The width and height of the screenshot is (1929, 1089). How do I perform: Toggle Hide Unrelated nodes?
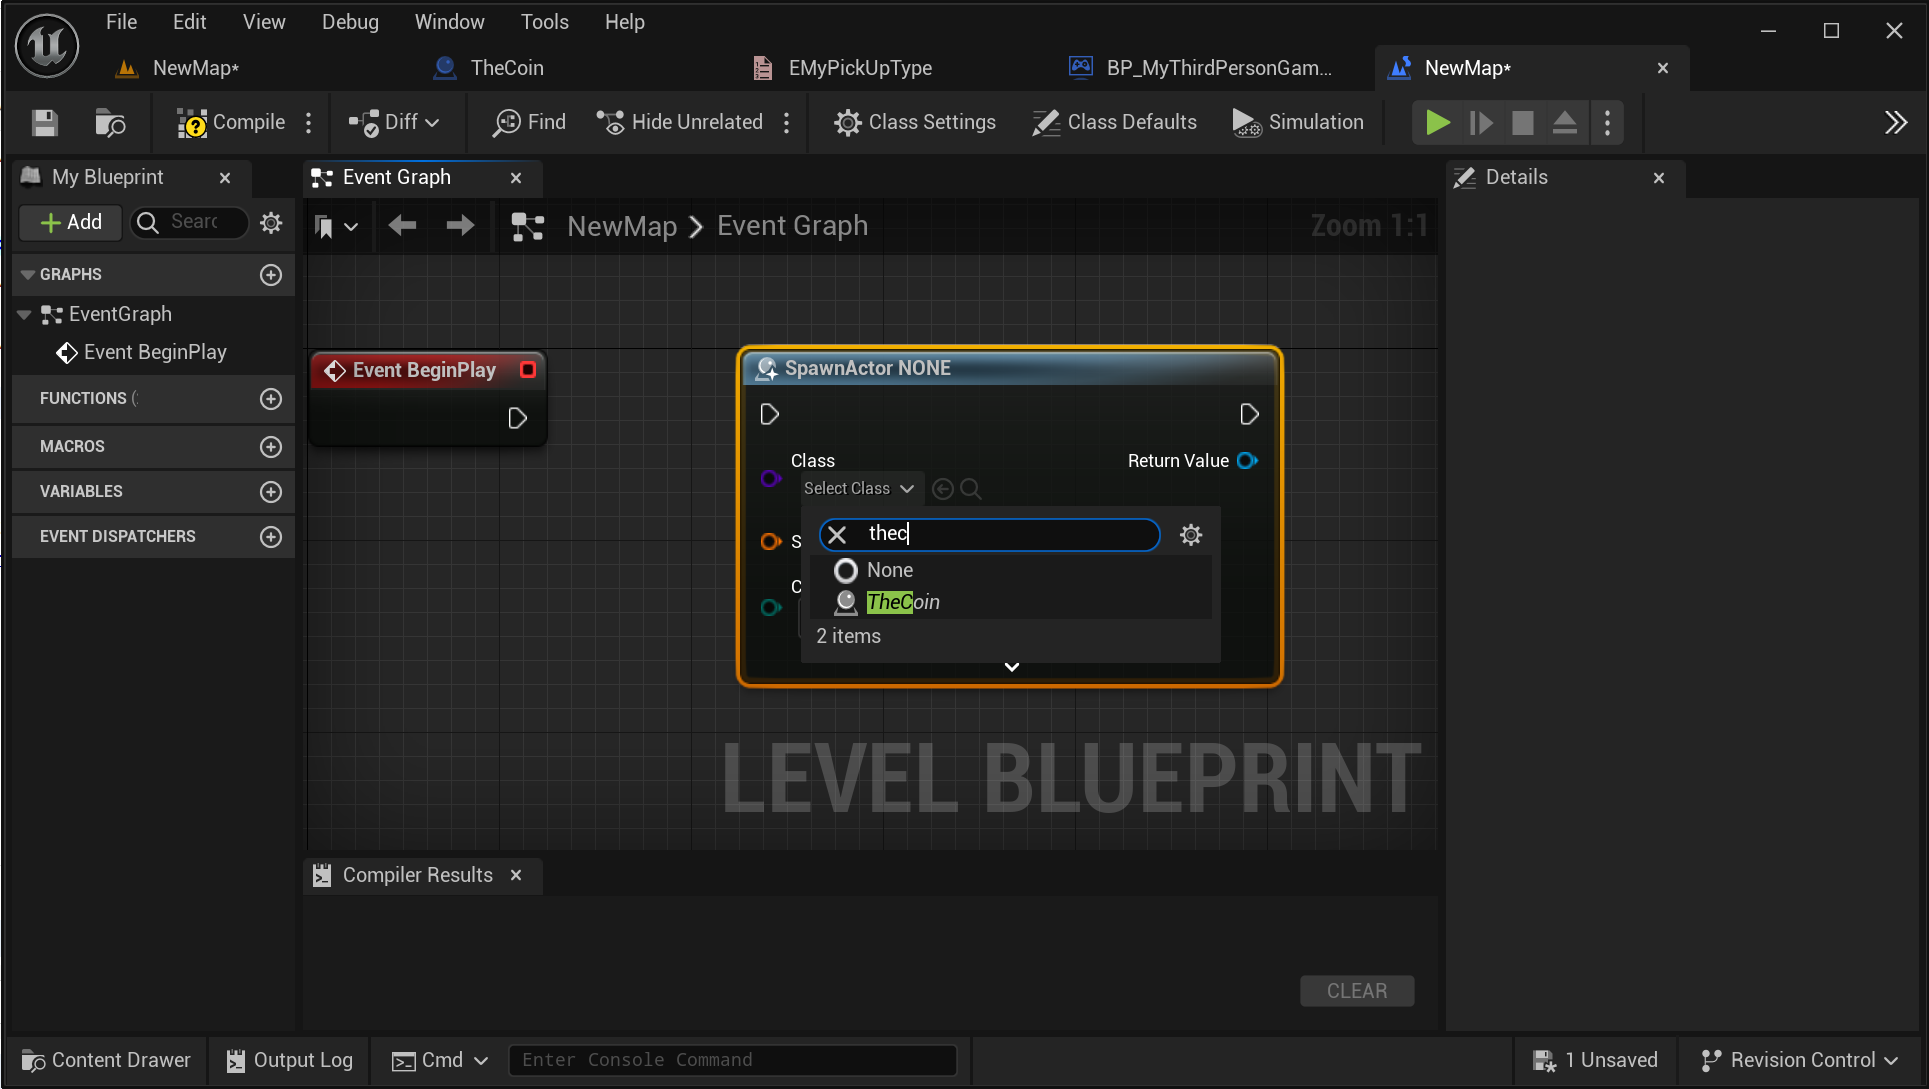click(680, 122)
